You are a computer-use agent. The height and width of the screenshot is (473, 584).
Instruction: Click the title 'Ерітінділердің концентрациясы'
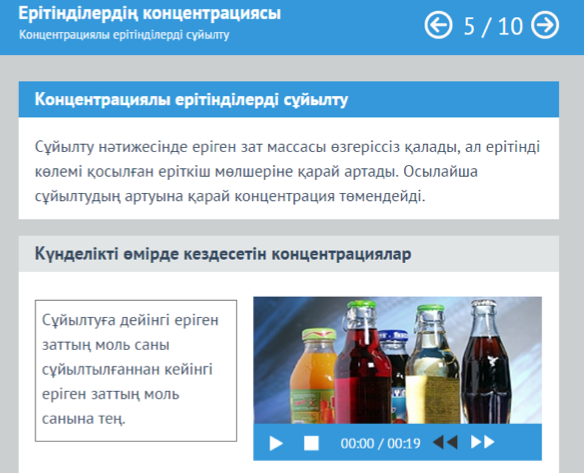click(x=149, y=13)
